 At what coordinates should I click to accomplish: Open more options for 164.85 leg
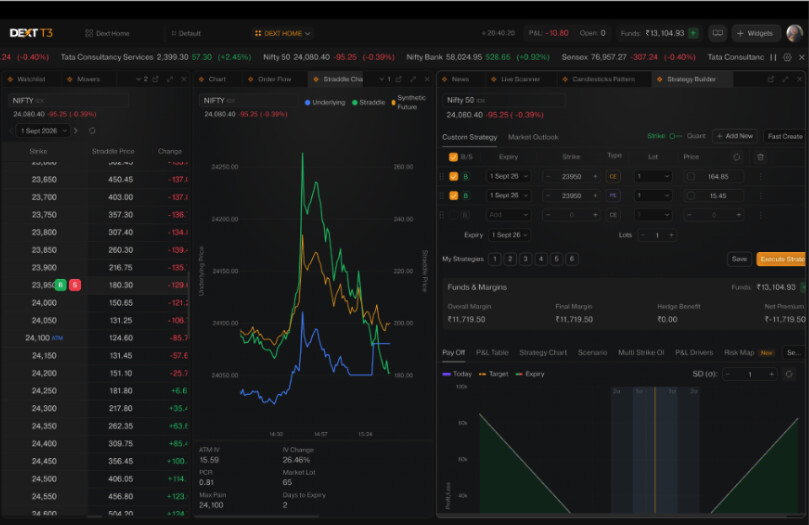761,176
